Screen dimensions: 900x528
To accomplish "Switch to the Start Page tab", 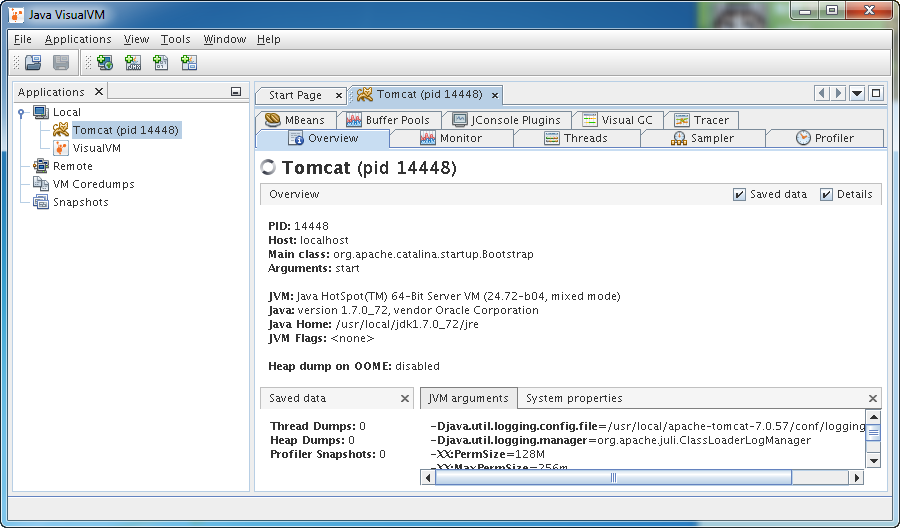I will (x=295, y=95).
